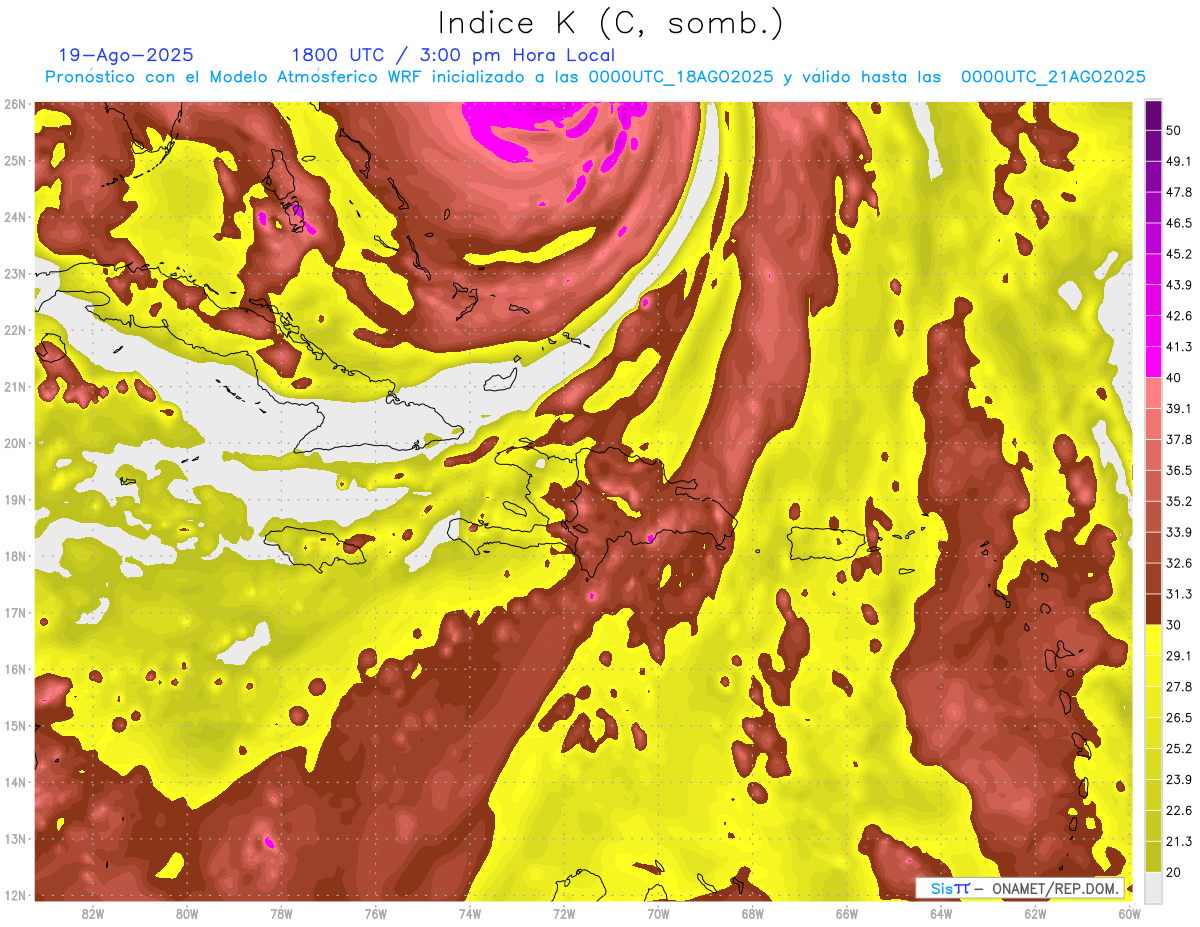The width and height of the screenshot is (1200, 927).
Task: Click the colorbar label '21.3'
Action: point(1180,841)
